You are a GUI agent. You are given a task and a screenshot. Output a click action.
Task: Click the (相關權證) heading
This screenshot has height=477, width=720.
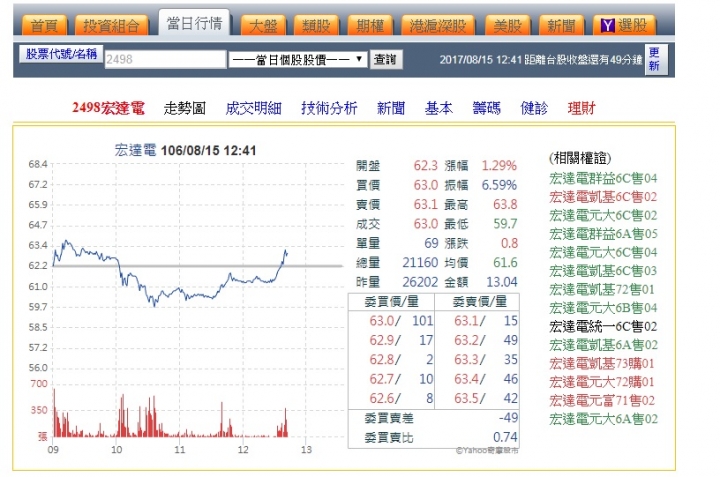coord(580,158)
